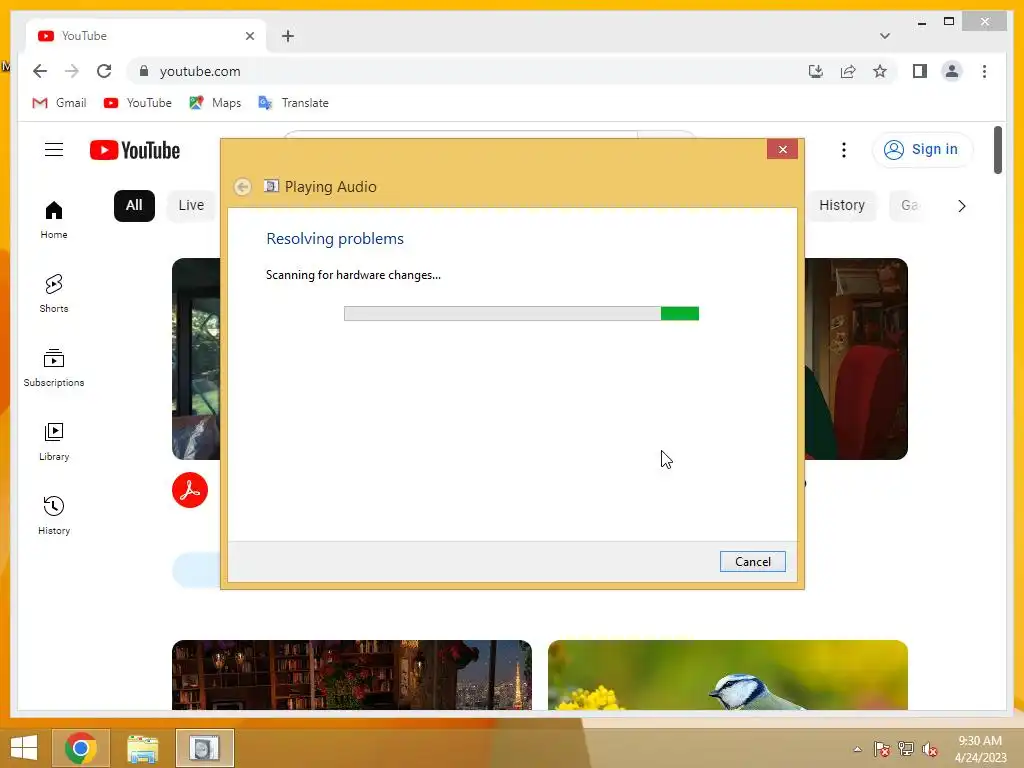Open Translate bookmark
1024x768 pixels.
click(294, 103)
